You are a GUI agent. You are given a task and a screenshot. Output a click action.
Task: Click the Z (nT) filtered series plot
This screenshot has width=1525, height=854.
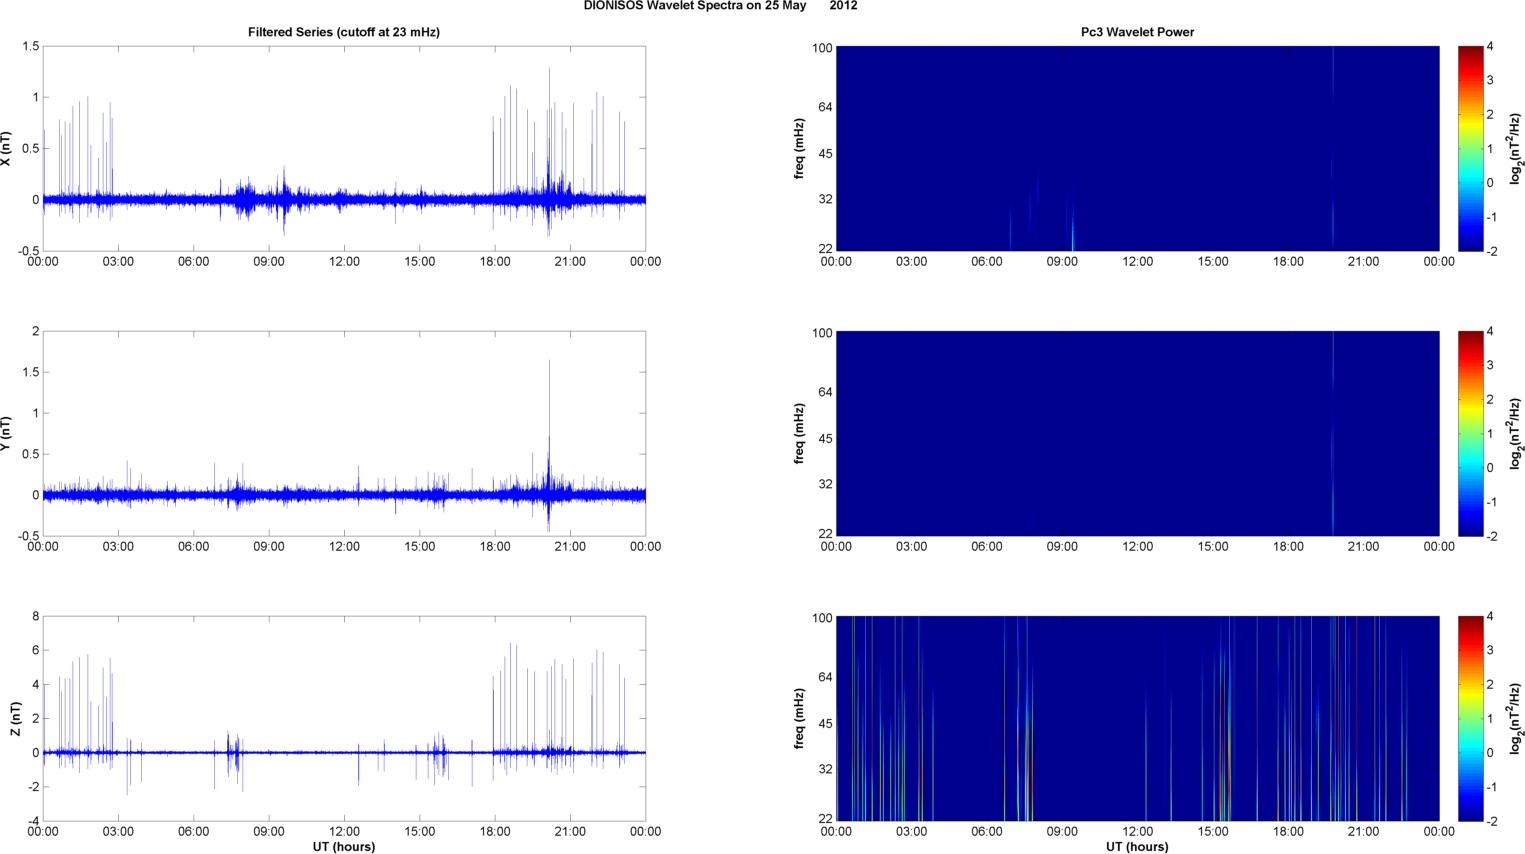point(344,719)
